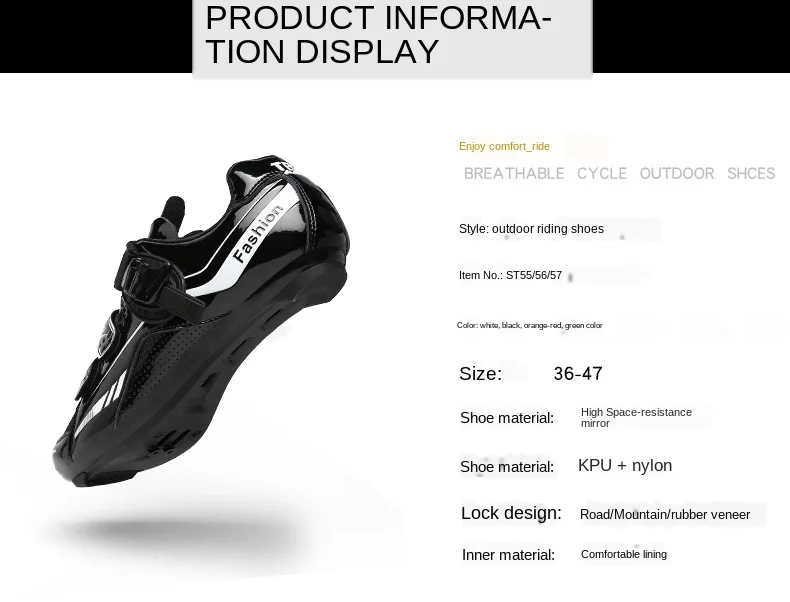
Task: Click Style: outdoor riding shoes line
Action: (531, 229)
